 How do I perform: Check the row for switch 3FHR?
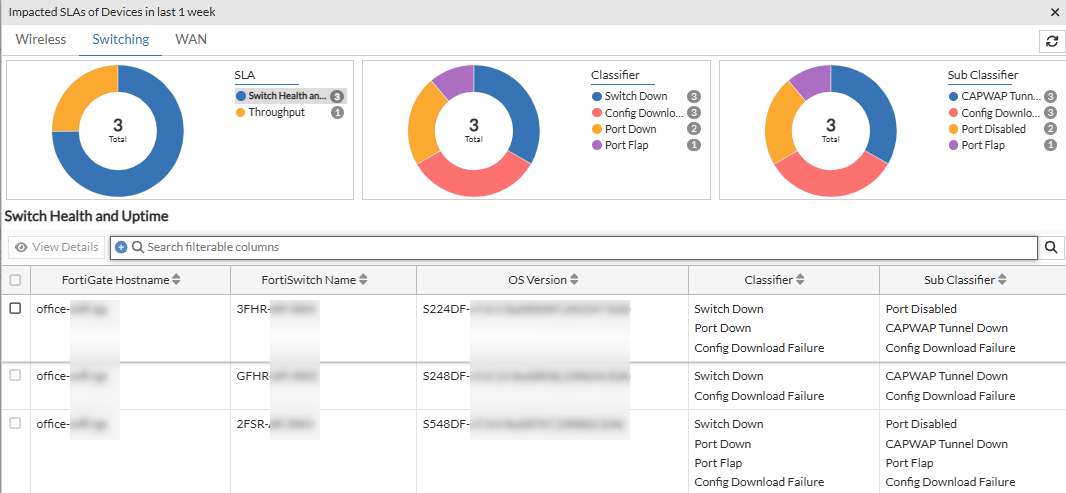pyautogui.click(x=15, y=308)
